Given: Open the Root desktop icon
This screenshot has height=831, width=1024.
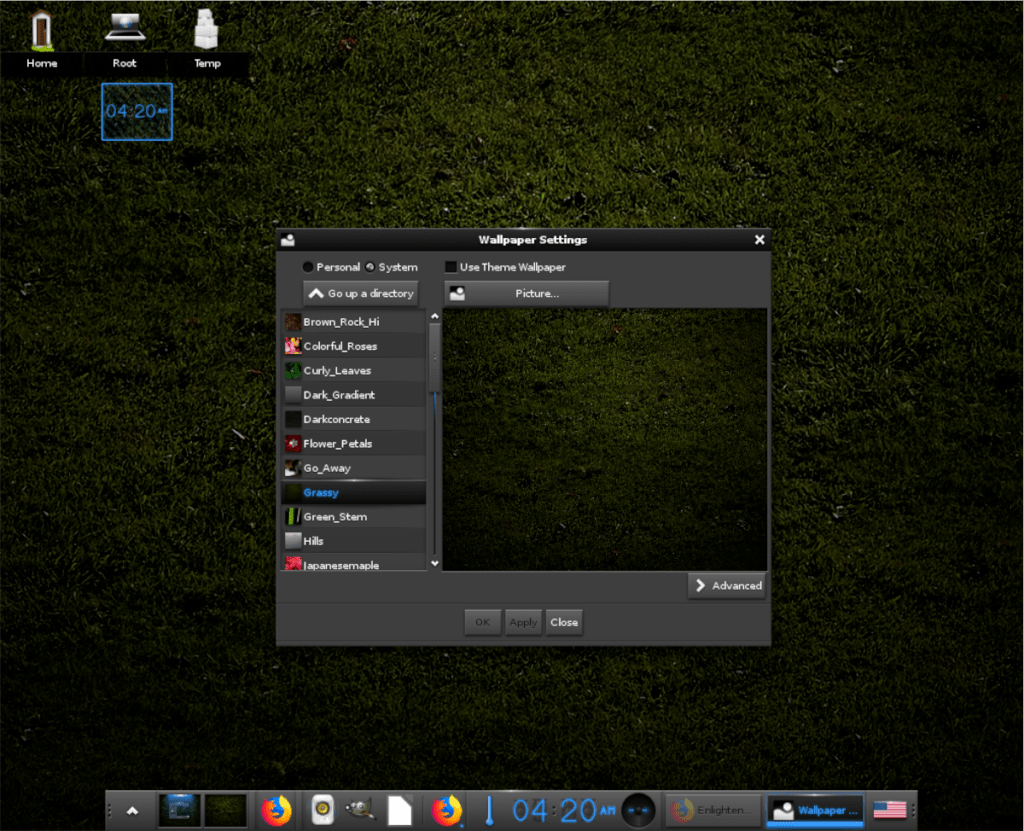Looking at the screenshot, I should click(x=124, y=30).
